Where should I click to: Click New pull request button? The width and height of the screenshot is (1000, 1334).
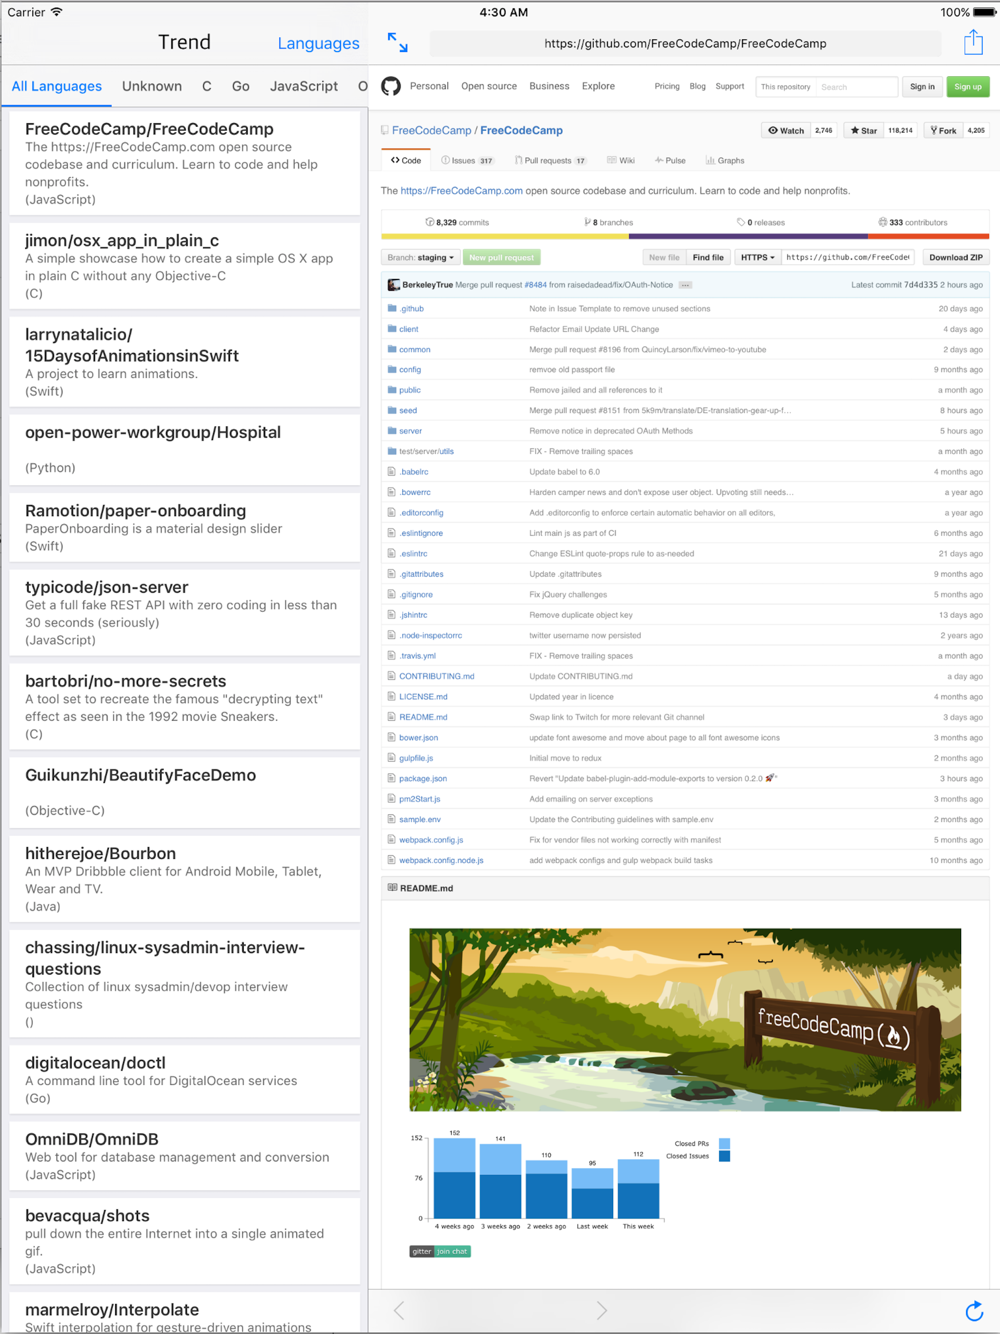point(502,257)
